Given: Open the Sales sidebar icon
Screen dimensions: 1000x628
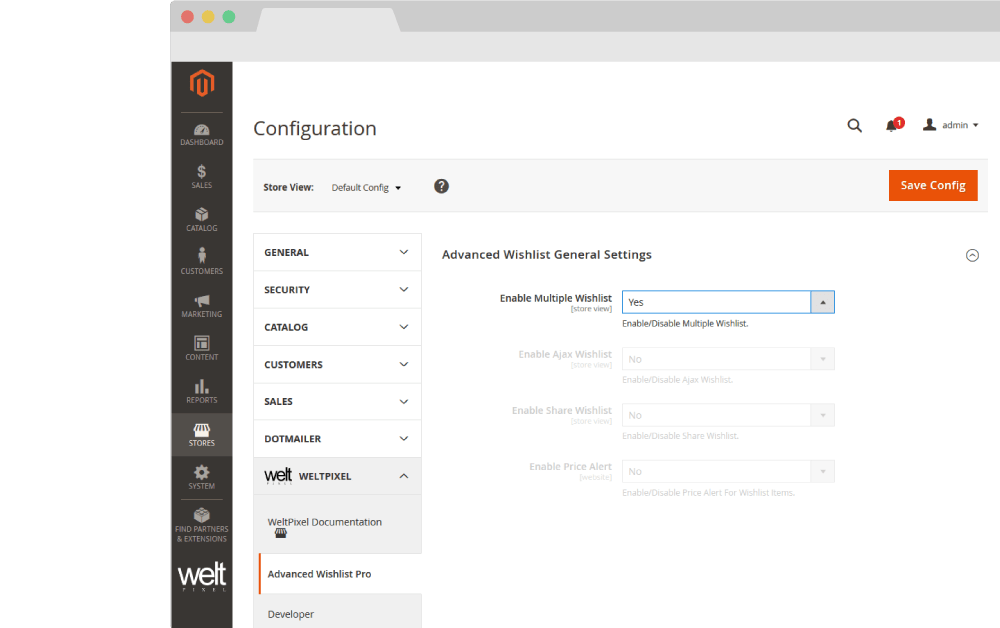Looking at the screenshot, I should click(x=202, y=177).
